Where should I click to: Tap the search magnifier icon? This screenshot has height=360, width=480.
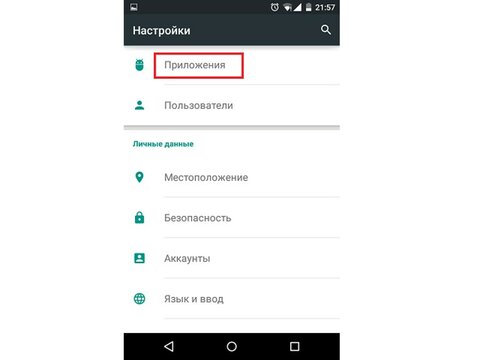tap(326, 30)
